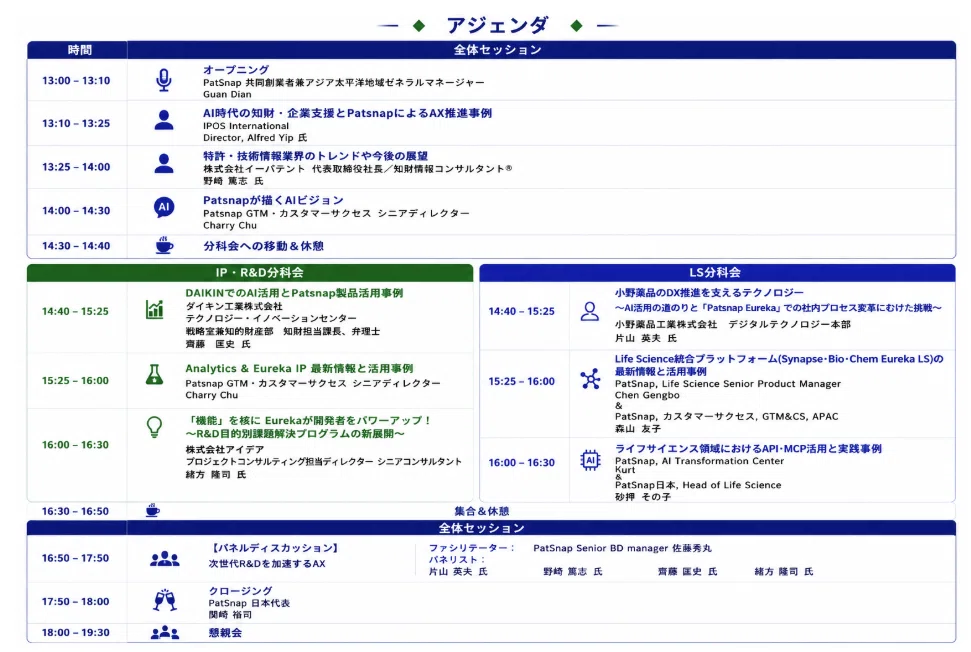Click the microphone icon for オープニング

(163, 80)
